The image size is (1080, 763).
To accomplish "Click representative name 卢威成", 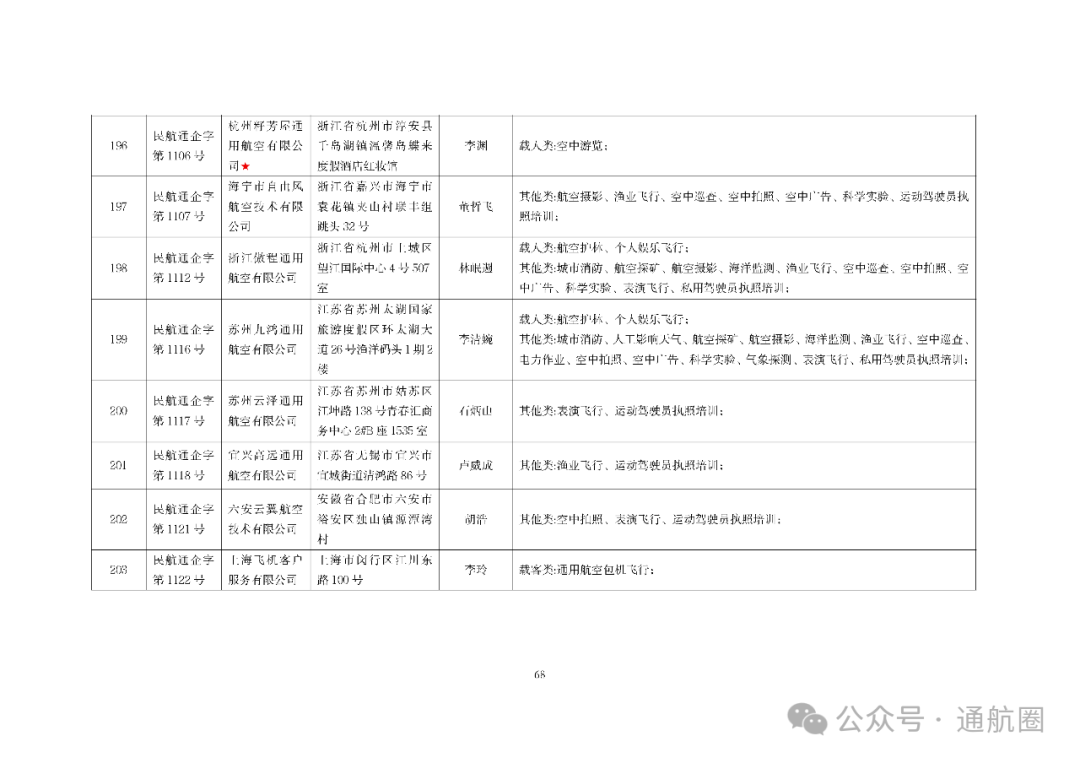I will [x=476, y=465].
